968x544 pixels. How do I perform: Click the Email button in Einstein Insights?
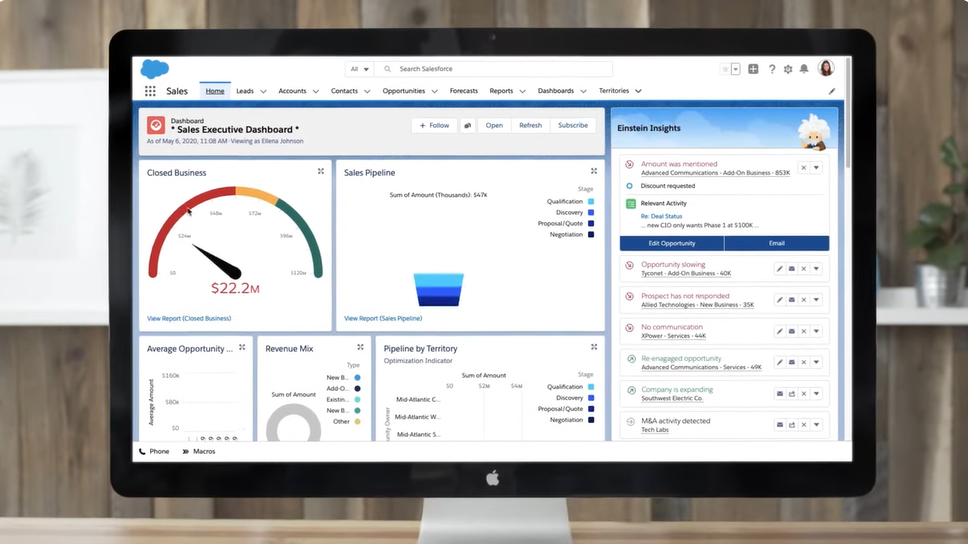click(777, 243)
